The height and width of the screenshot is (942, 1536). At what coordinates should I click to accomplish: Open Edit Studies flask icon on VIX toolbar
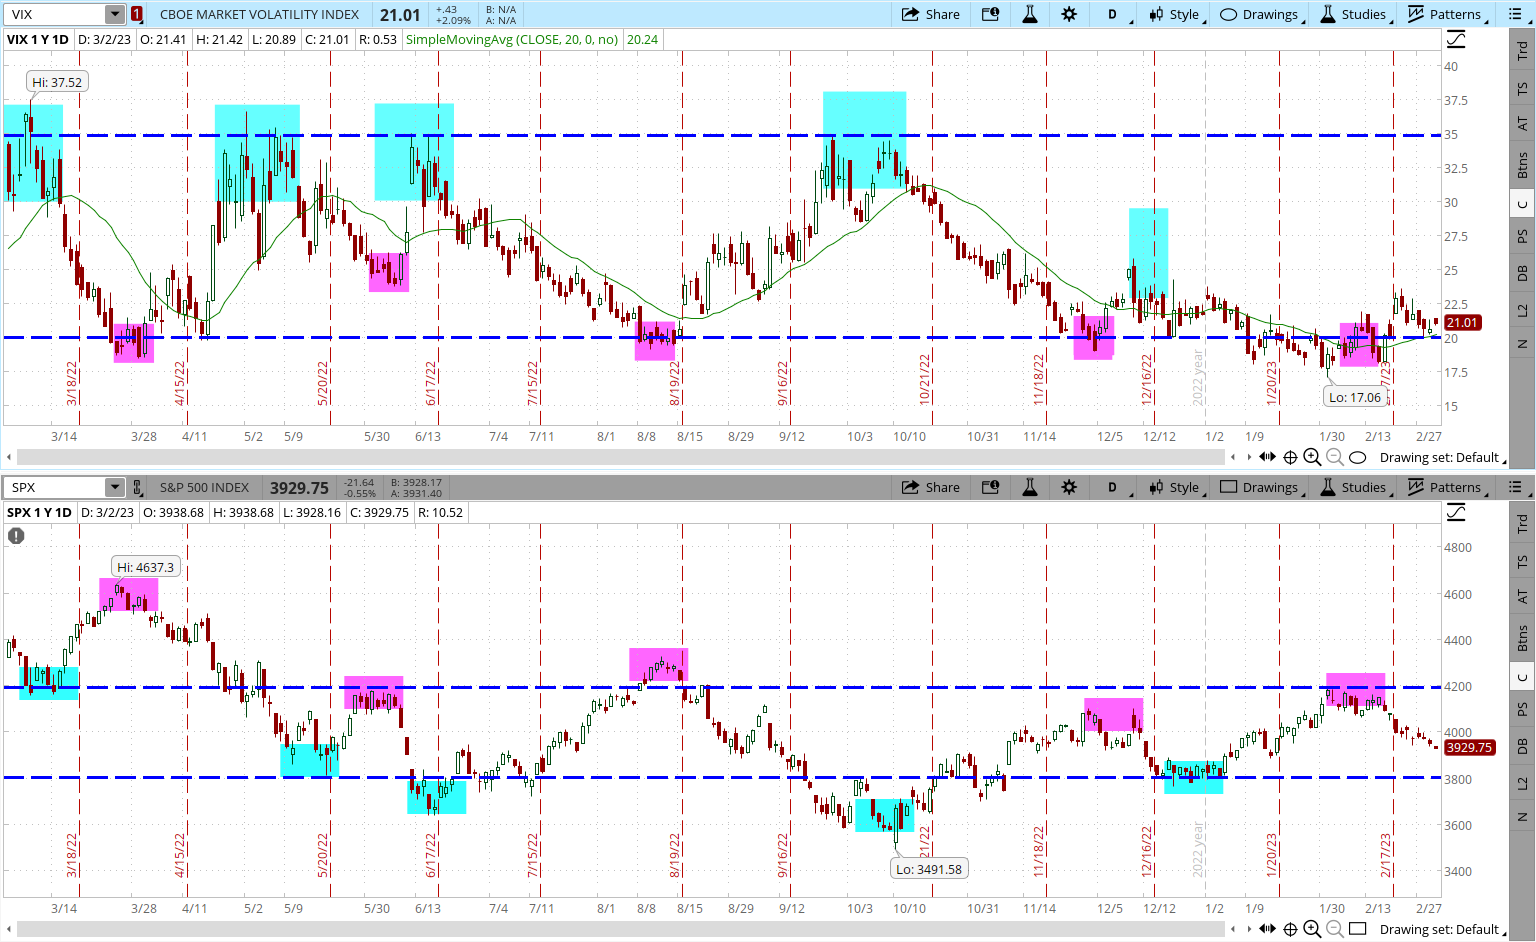tap(1029, 14)
